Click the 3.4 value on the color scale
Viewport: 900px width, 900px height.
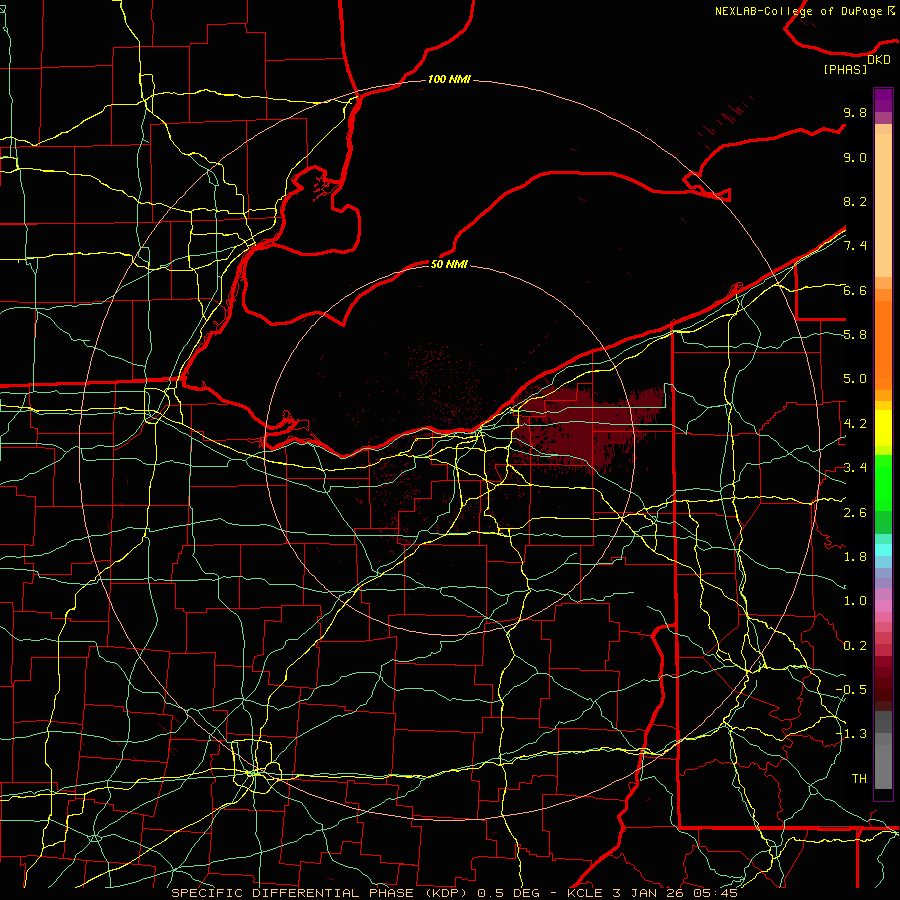[855, 468]
